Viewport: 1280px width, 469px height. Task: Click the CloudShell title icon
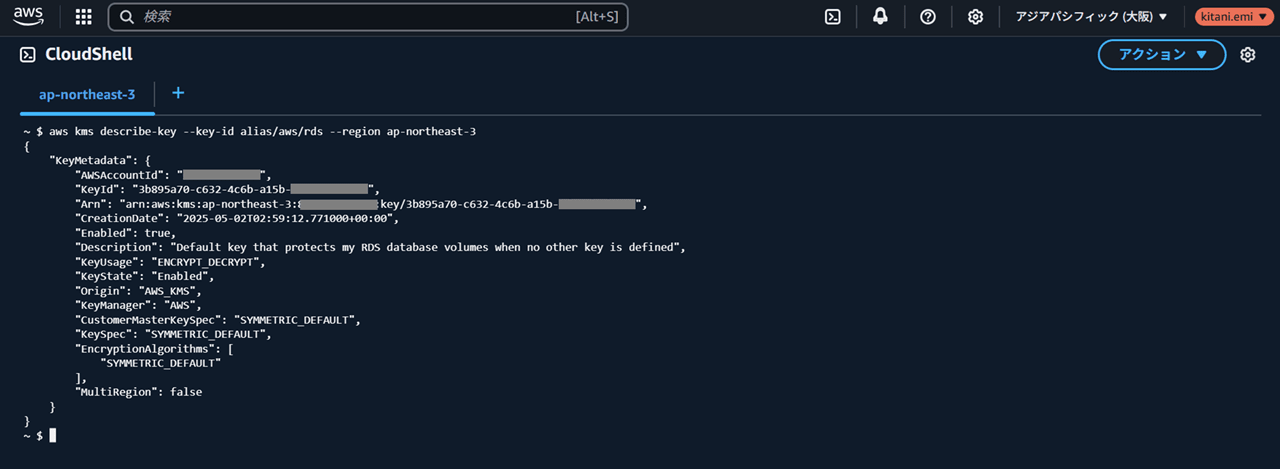pyautogui.click(x=28, y=55)
